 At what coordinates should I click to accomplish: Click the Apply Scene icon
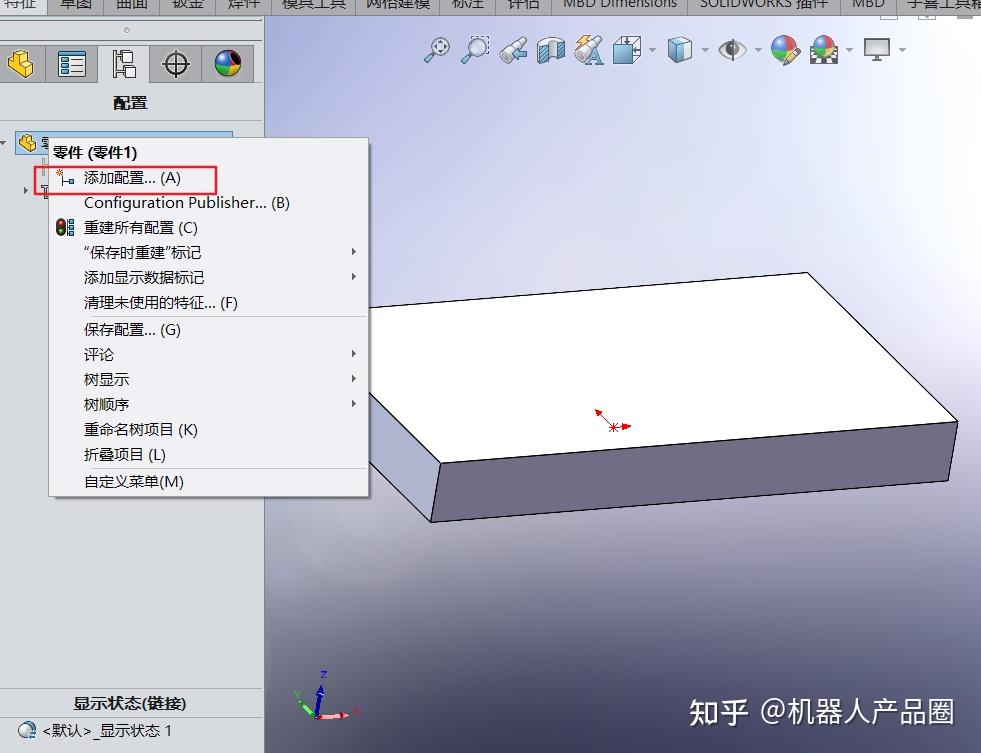coord(824,51)
